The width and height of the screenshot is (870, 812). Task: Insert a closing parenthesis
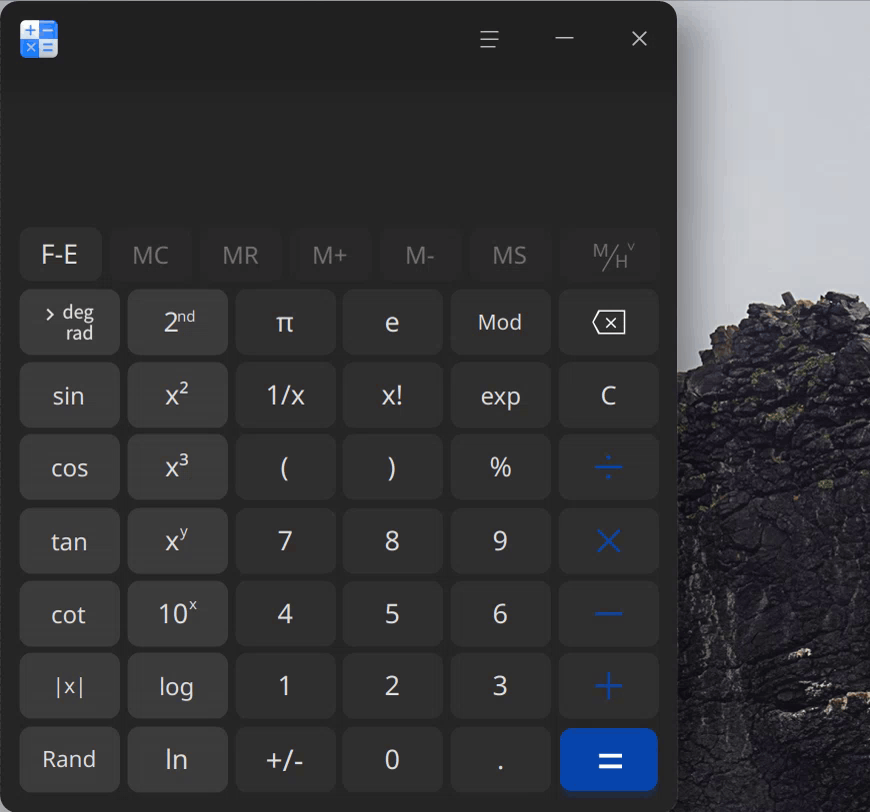392,467
